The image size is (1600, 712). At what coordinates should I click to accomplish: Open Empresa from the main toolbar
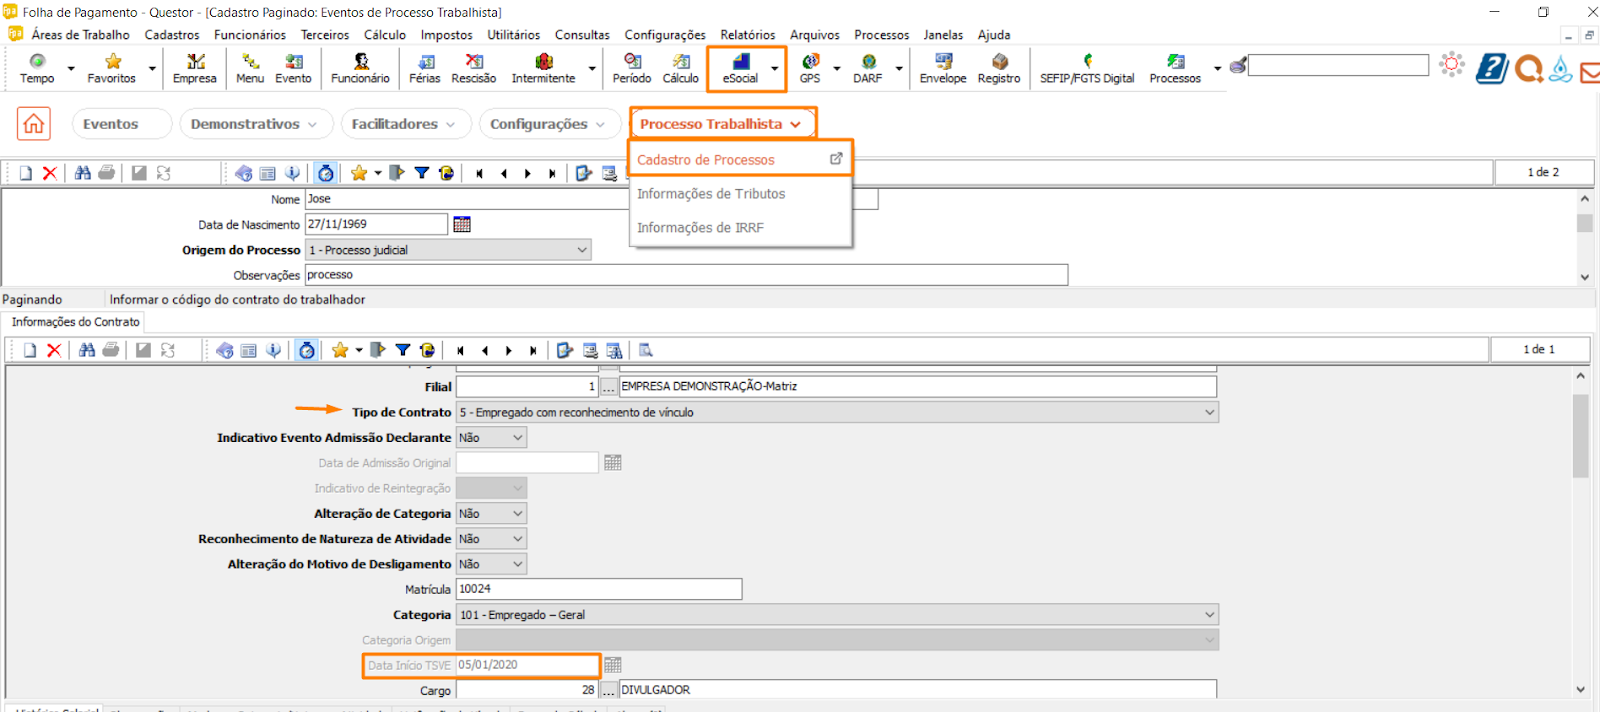pos(194,68)
